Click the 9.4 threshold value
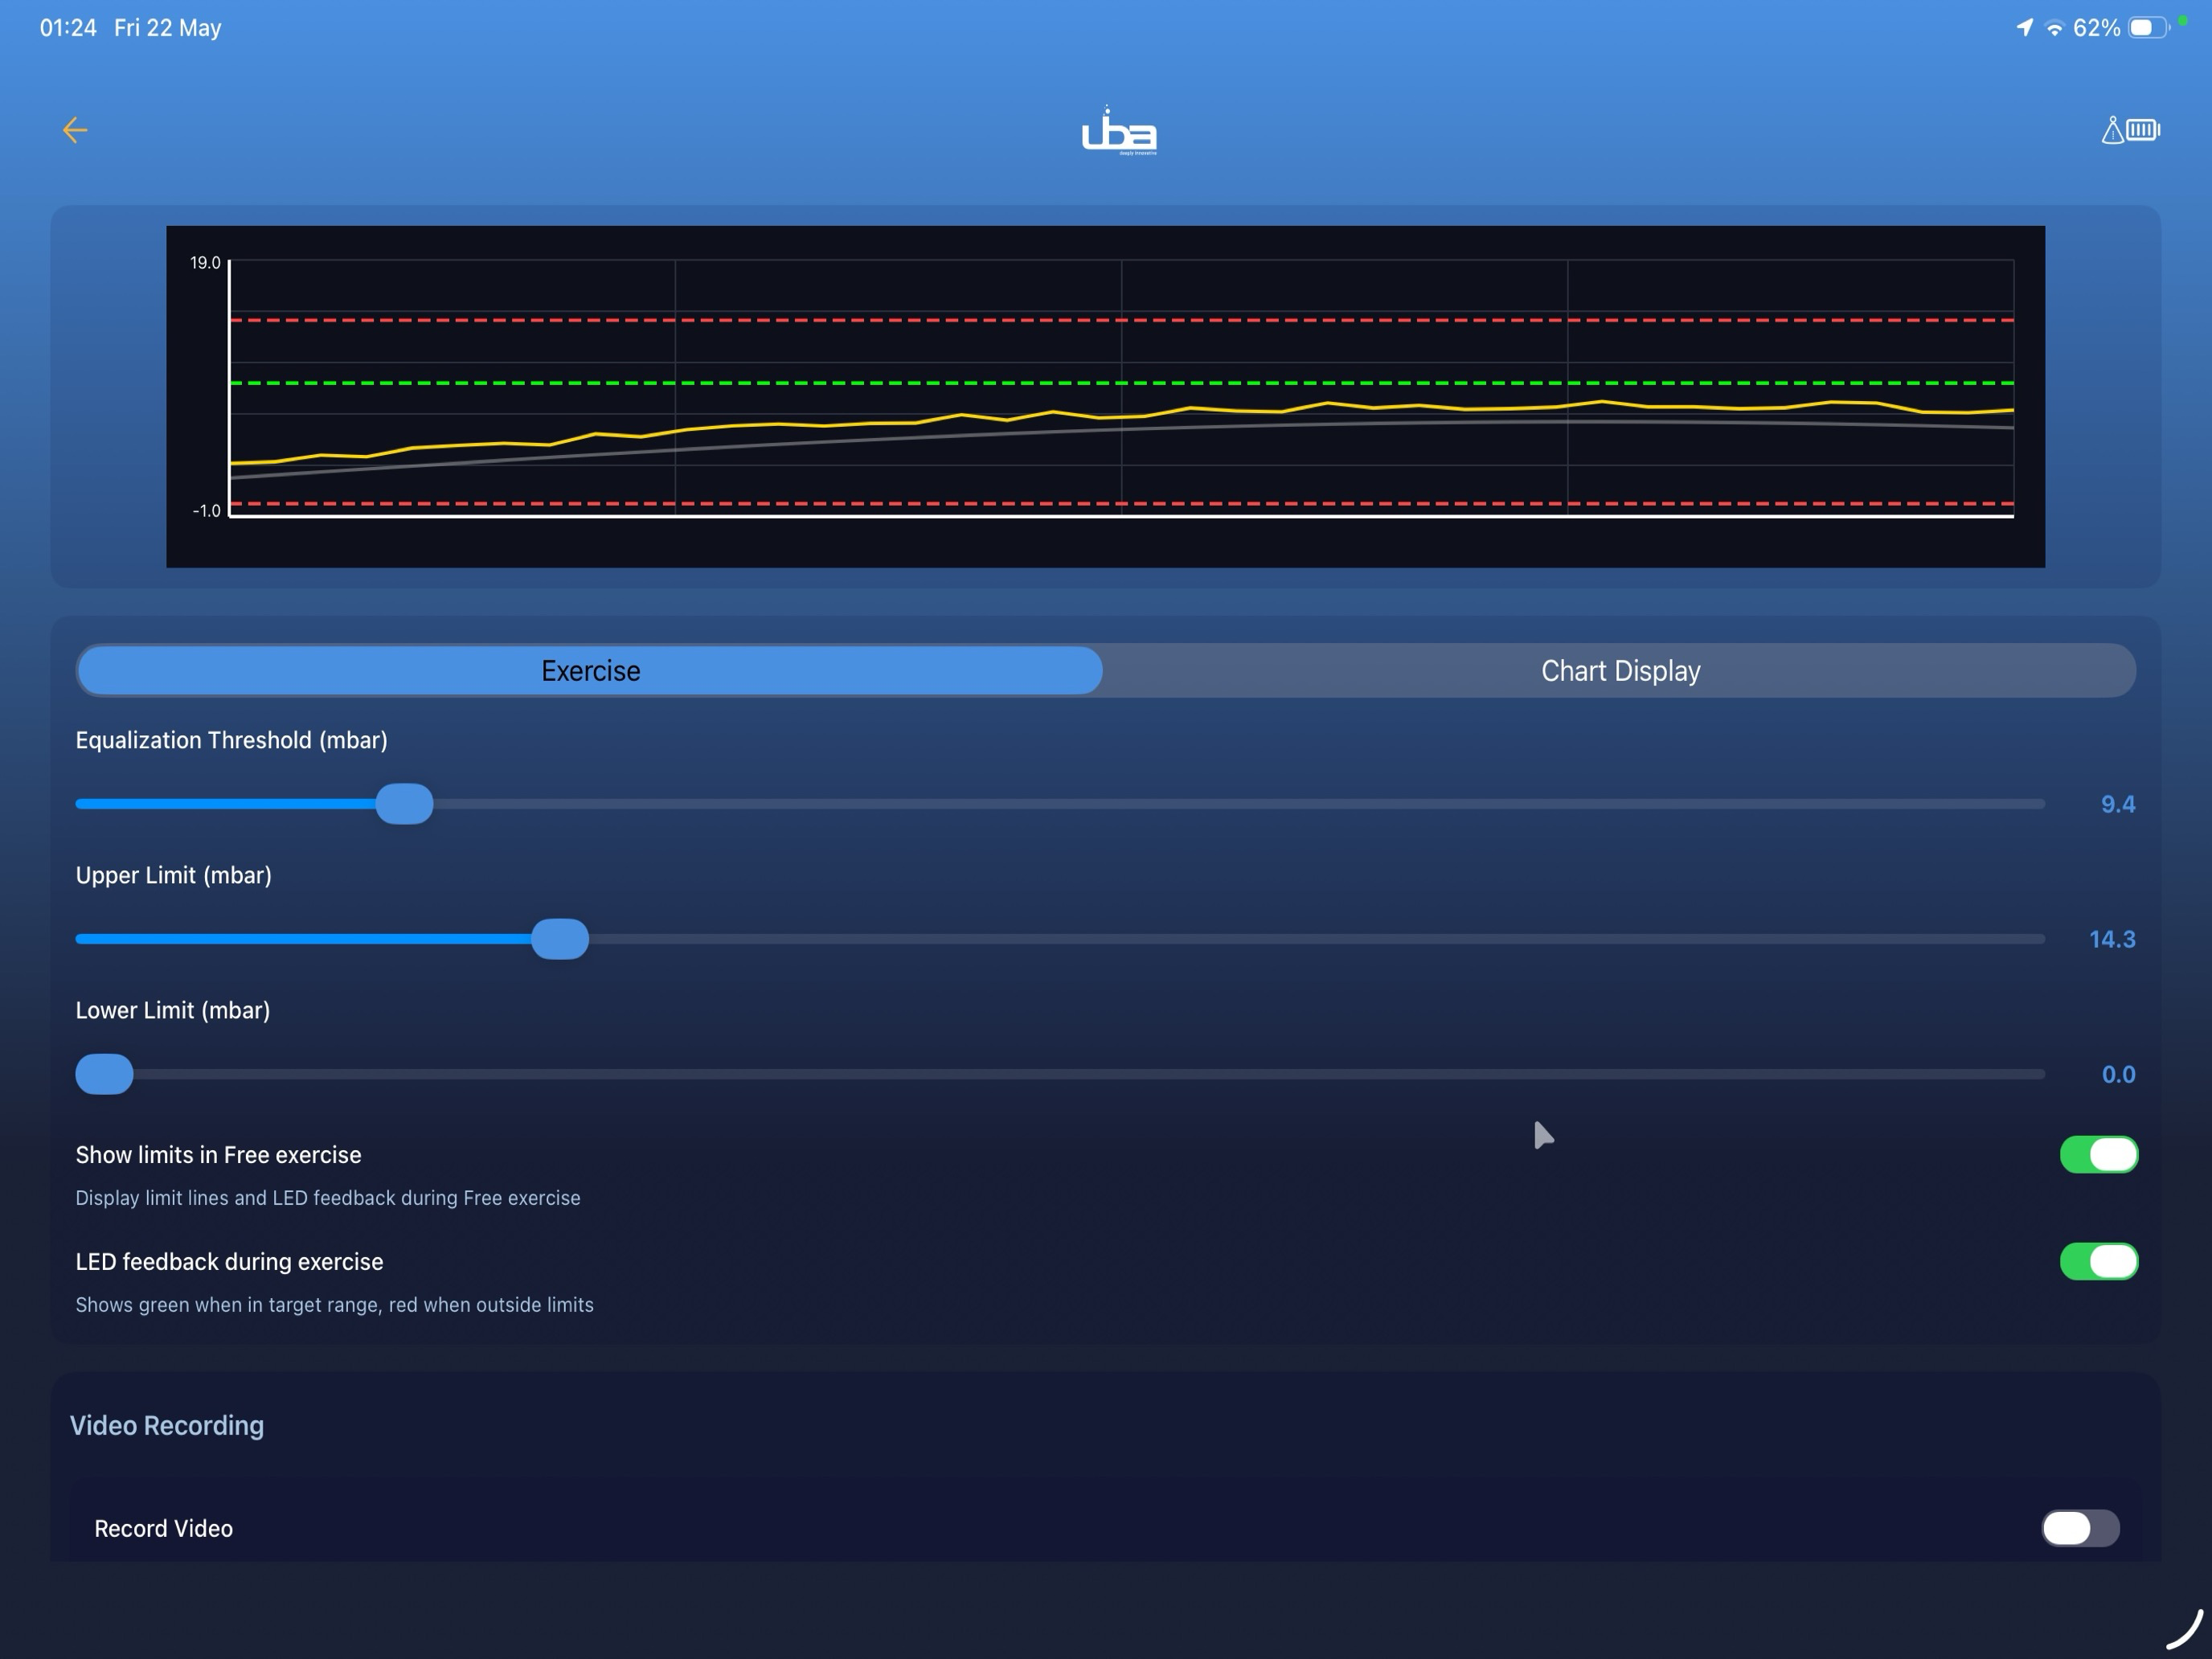This screenshot has width=2212, height=1659. click(x=2117, y=804)
